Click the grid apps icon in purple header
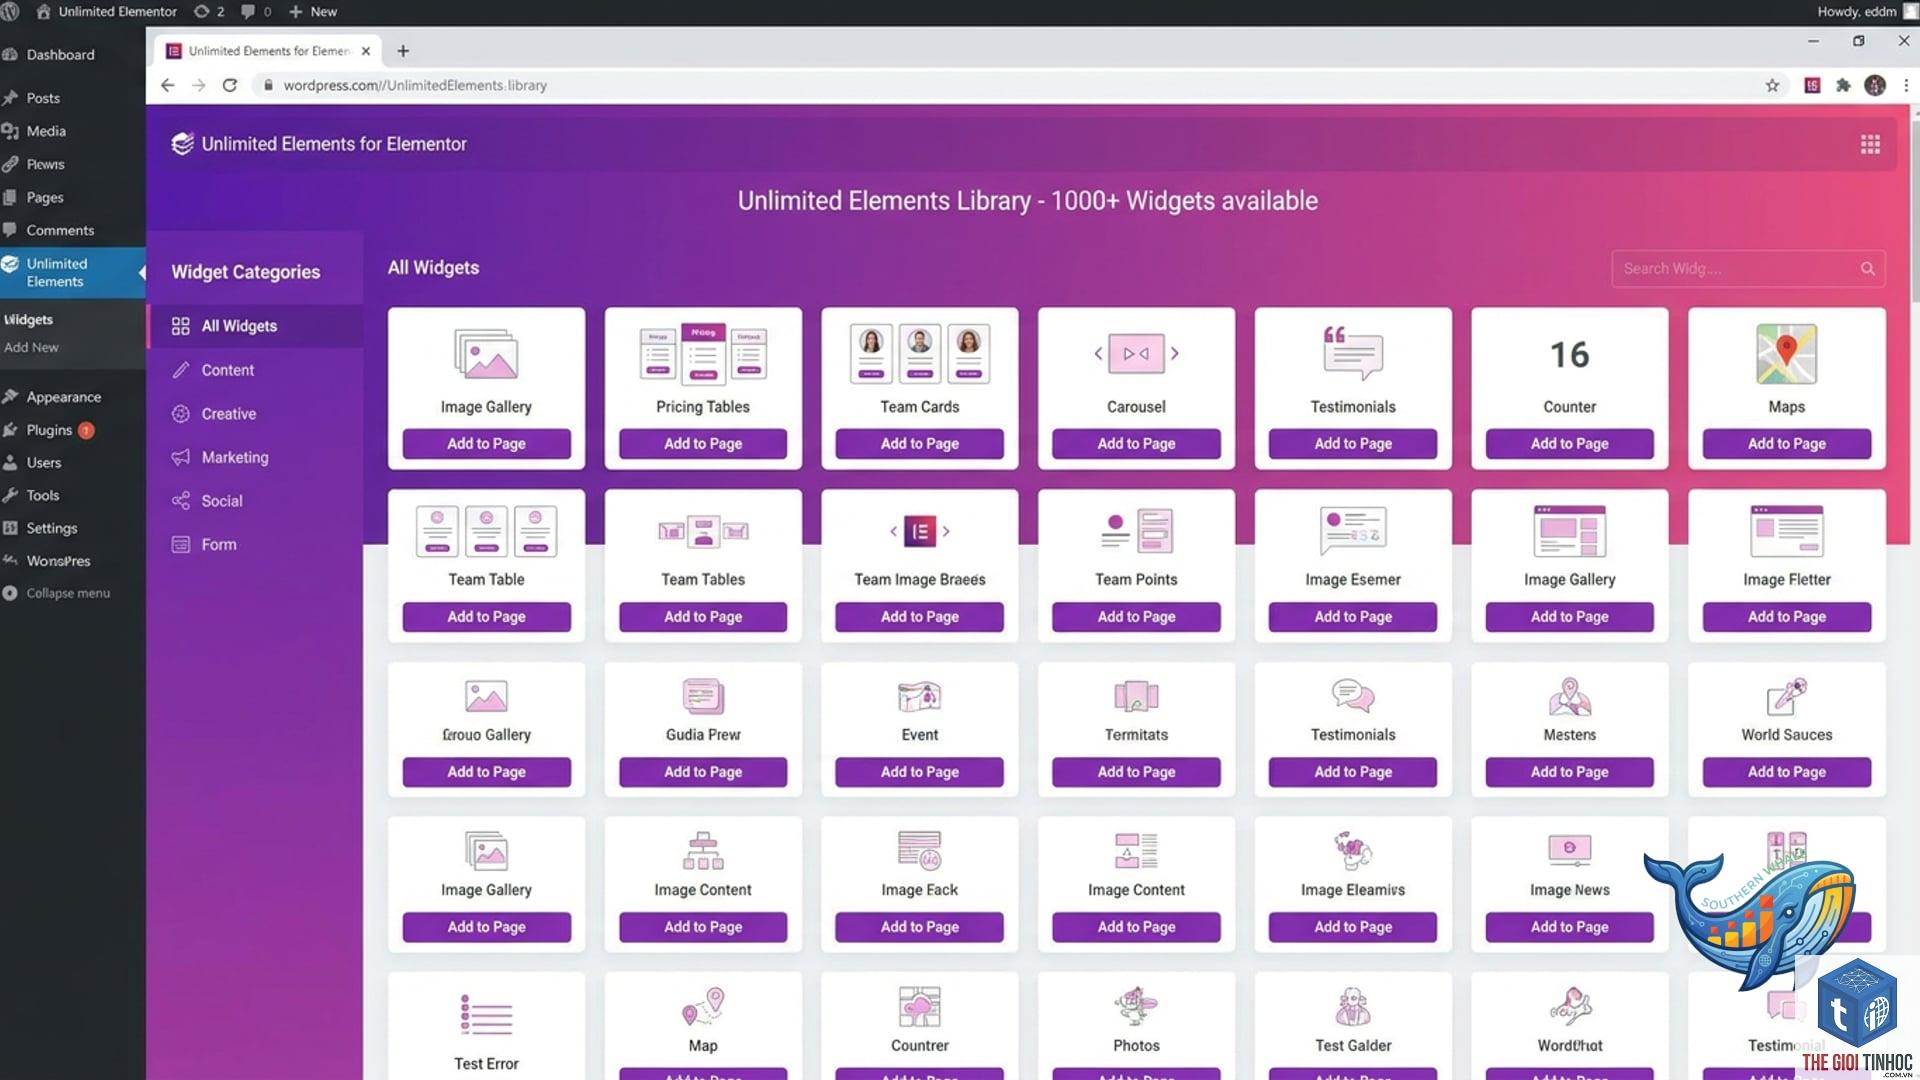The width and height of the screenshot is (1920, 1080). 1870,144
